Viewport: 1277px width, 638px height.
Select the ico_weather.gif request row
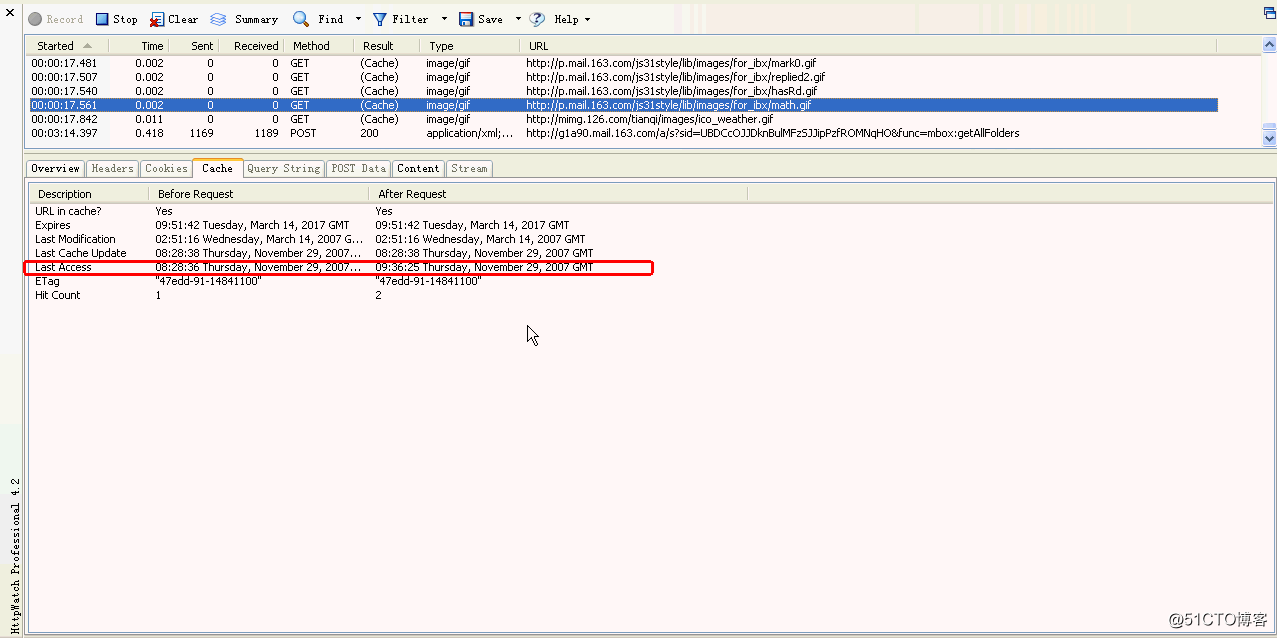pos(622,119)
